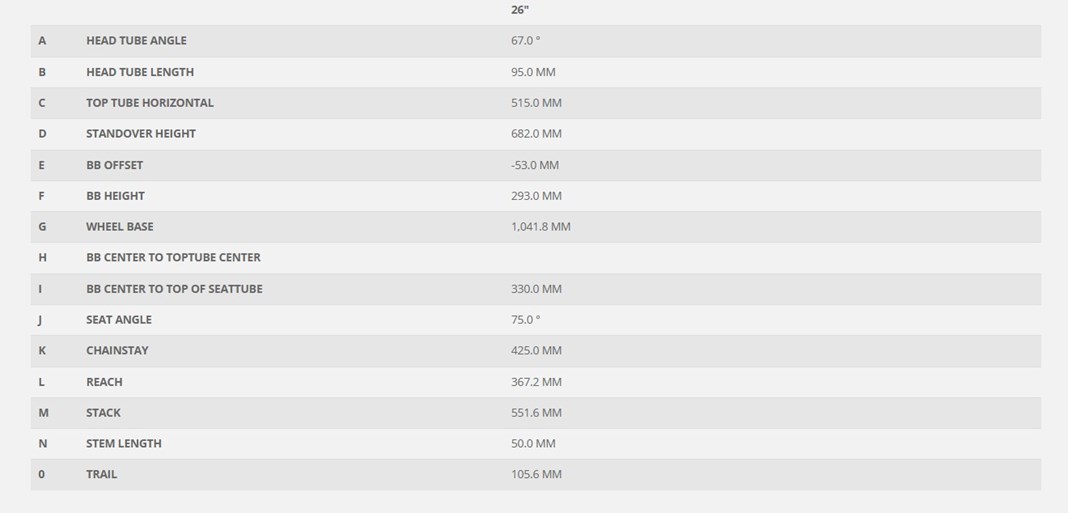The image size is (1068, 513).
Task: Select the Head Tube Angle row label
Action: pos(136,40)
